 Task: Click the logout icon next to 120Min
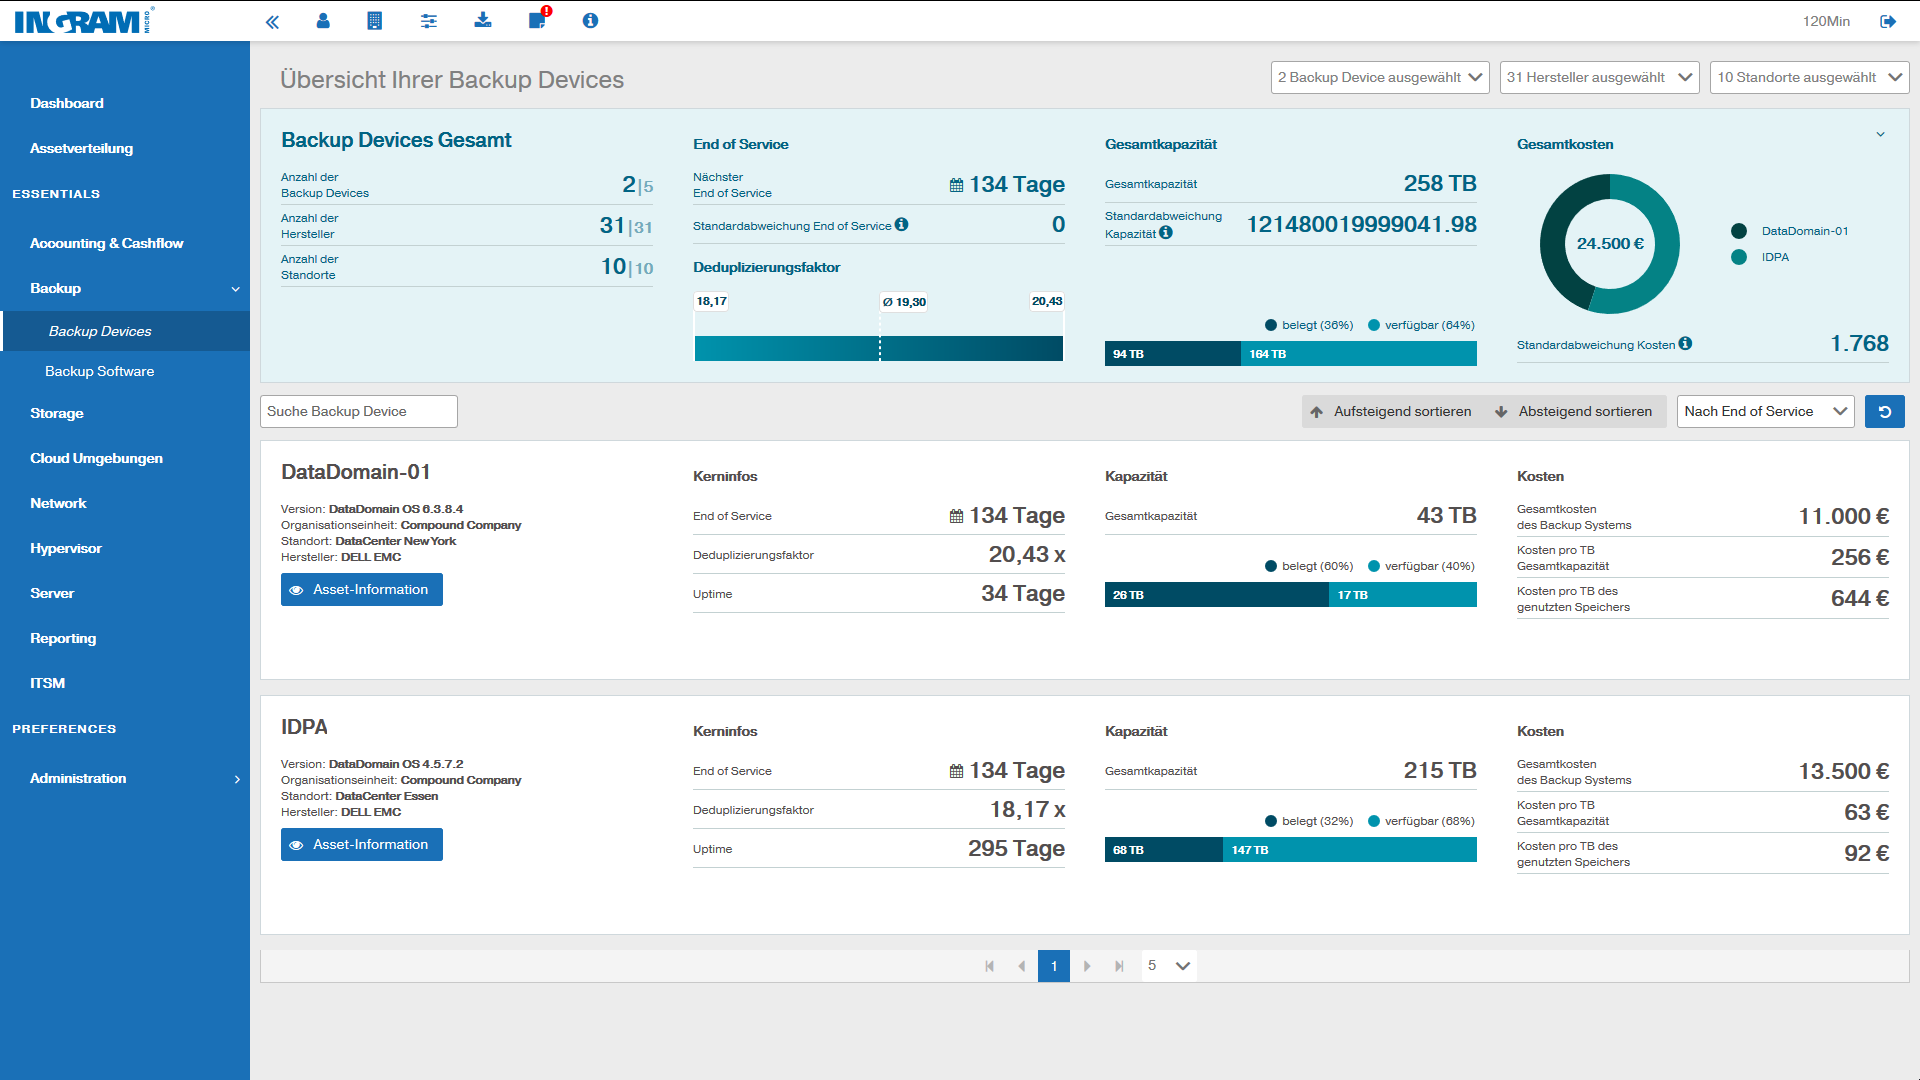pos(1888,21)
